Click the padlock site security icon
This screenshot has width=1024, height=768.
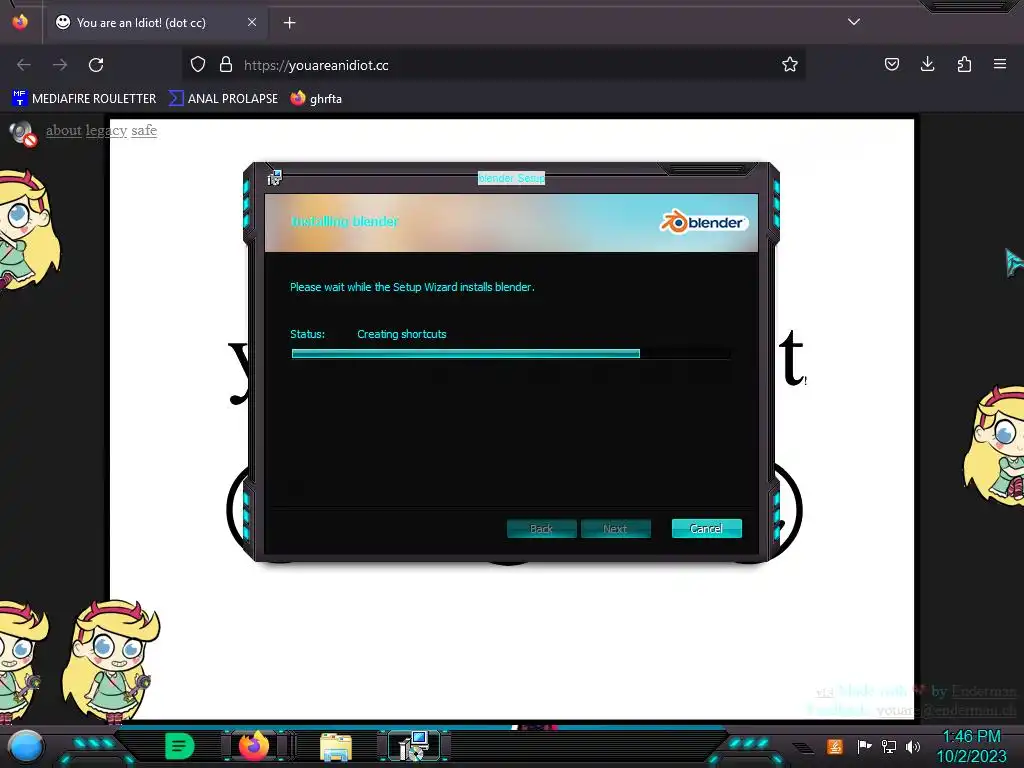(226, 64)
